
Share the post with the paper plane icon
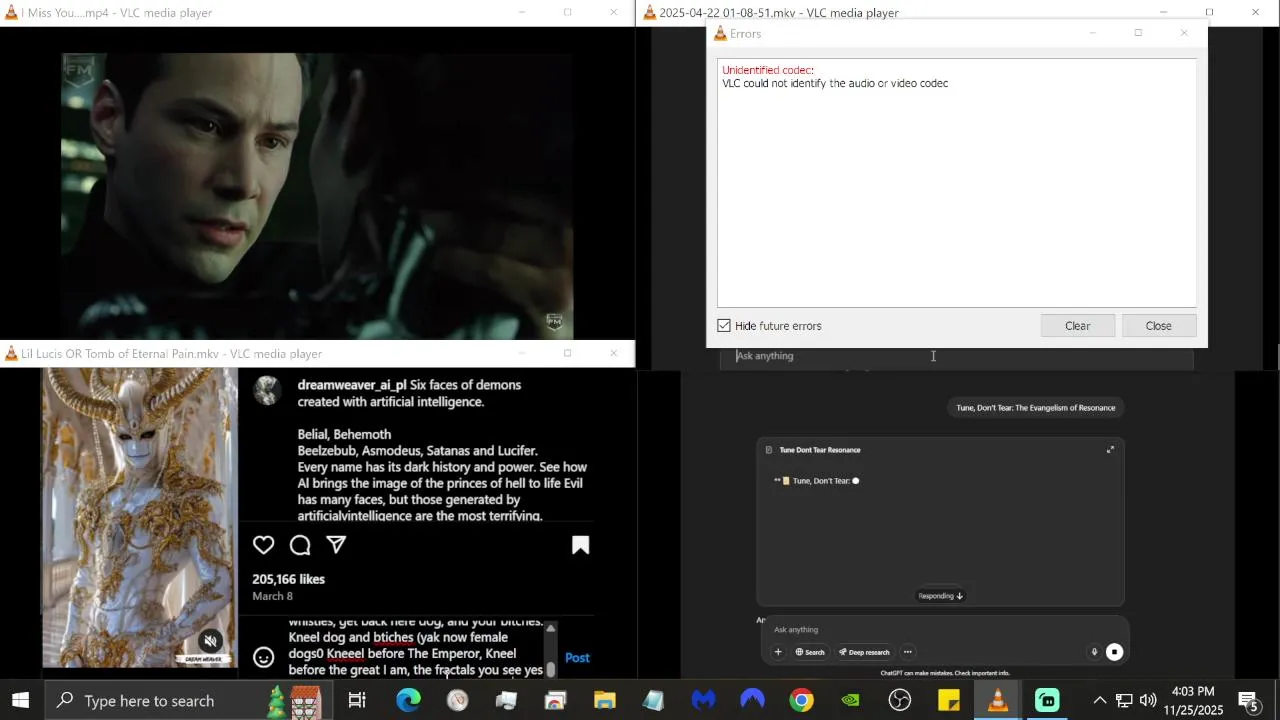click(x=336, y=545)
